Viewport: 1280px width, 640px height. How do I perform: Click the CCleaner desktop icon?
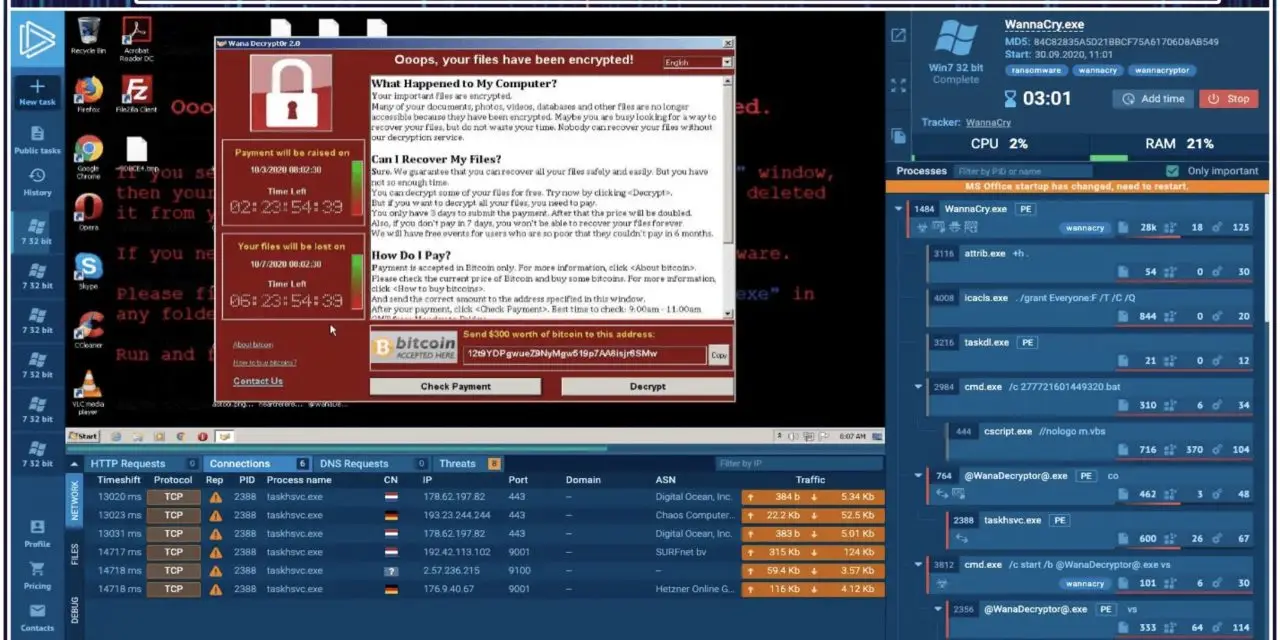pyautogui.click(x=88, y=329)
